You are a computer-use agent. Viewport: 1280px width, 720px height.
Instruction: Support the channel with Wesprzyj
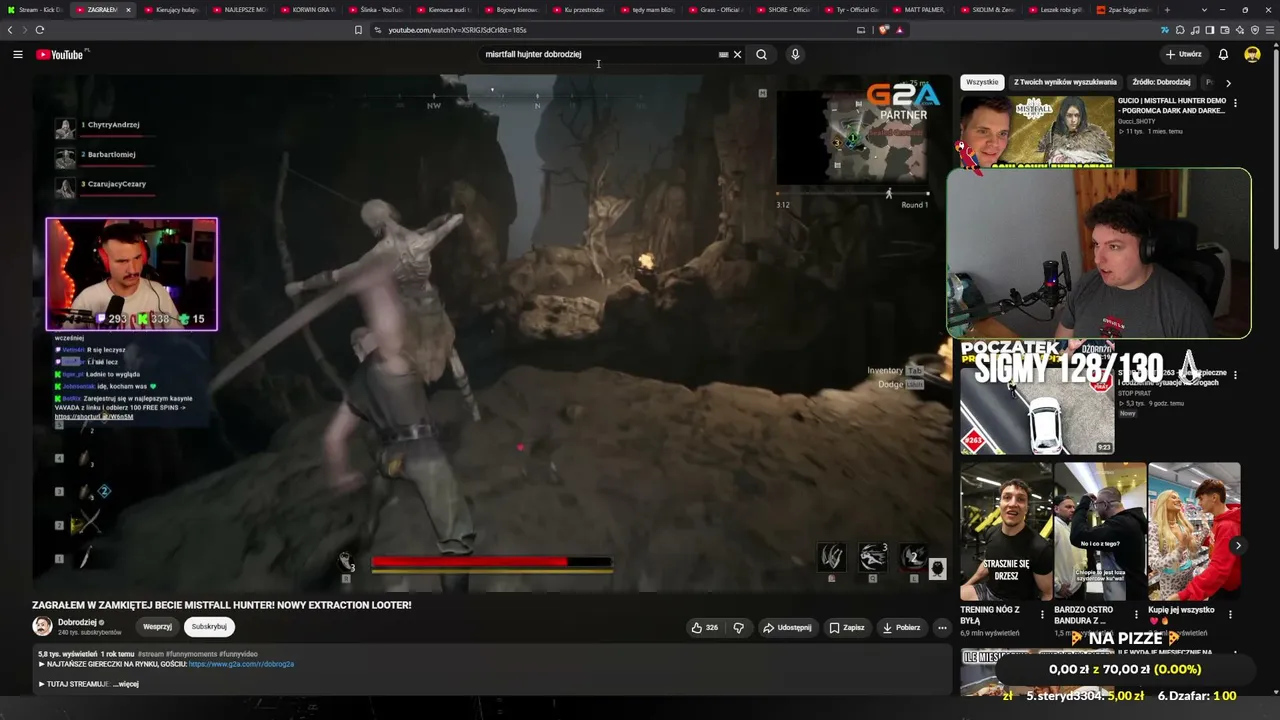[x=157, y=627]
